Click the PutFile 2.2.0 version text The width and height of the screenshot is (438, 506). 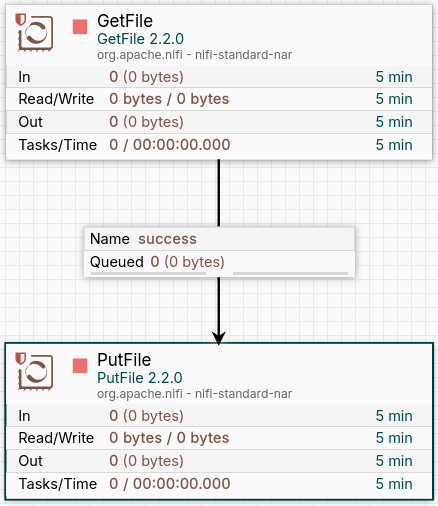point(140,378)
